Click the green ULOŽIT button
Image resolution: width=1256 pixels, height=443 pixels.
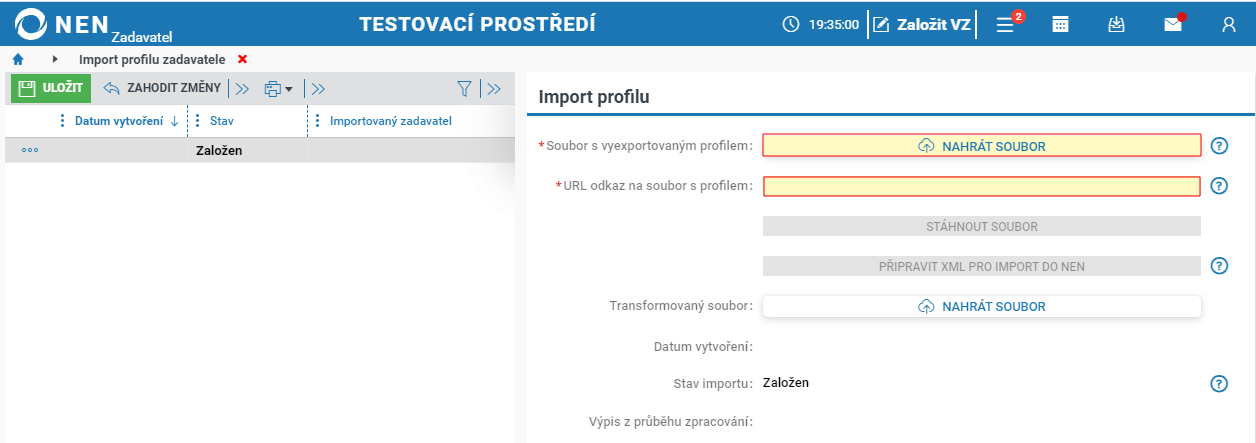point(51,88)
